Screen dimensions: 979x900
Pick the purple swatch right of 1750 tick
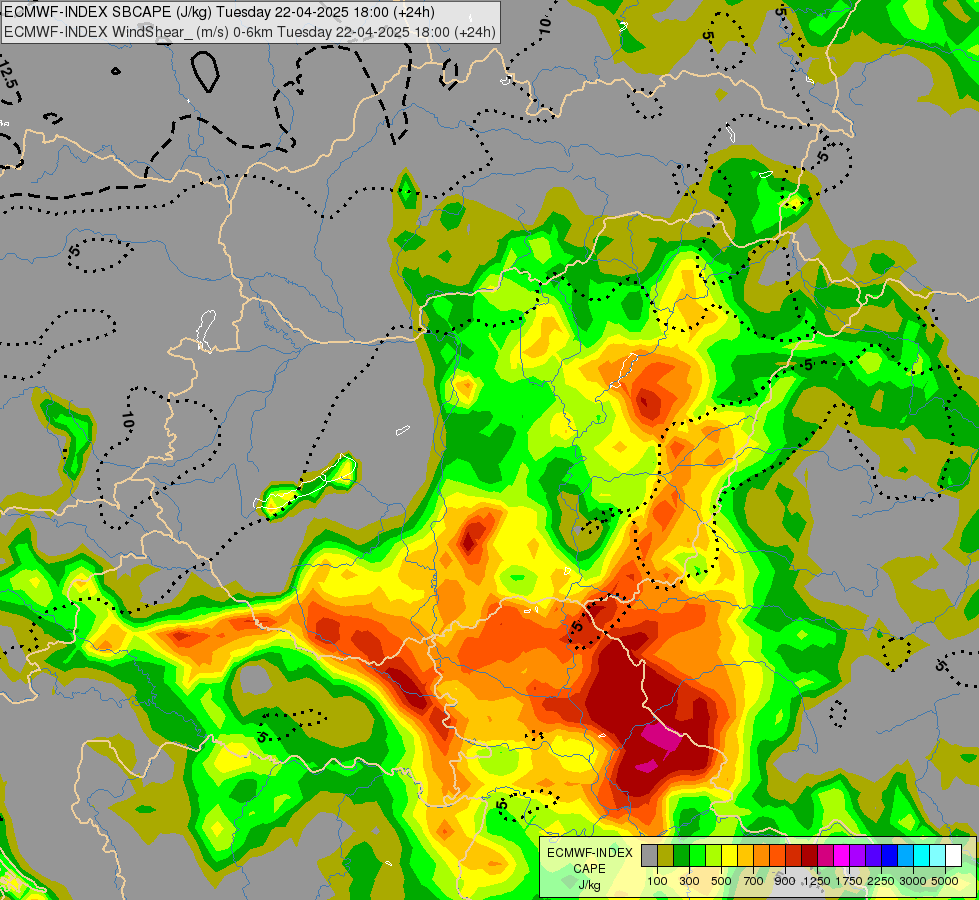(858, 855)
